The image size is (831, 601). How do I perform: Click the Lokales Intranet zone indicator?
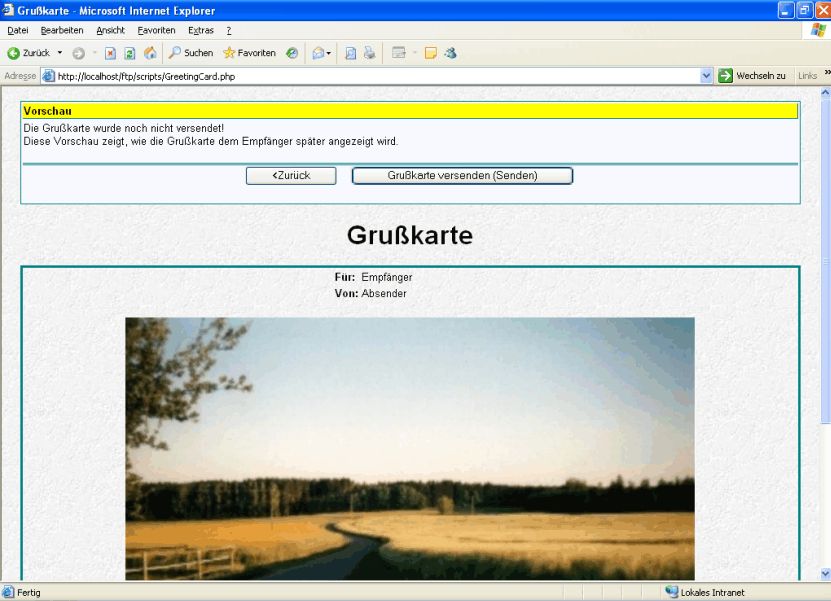click(705, 593)
